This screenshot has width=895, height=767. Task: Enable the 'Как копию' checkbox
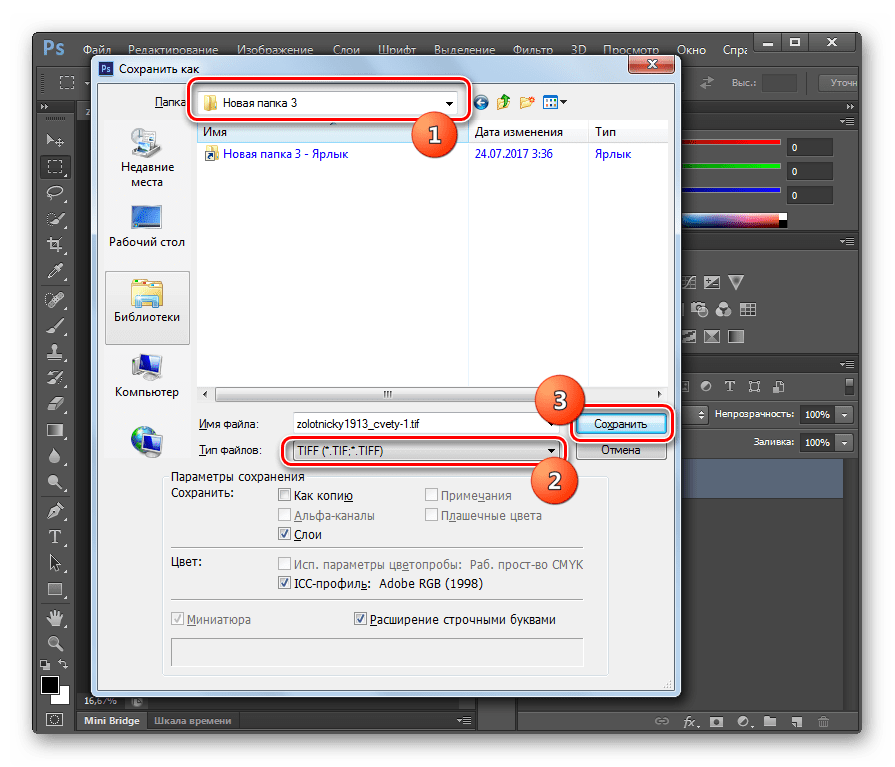(284, 495)
